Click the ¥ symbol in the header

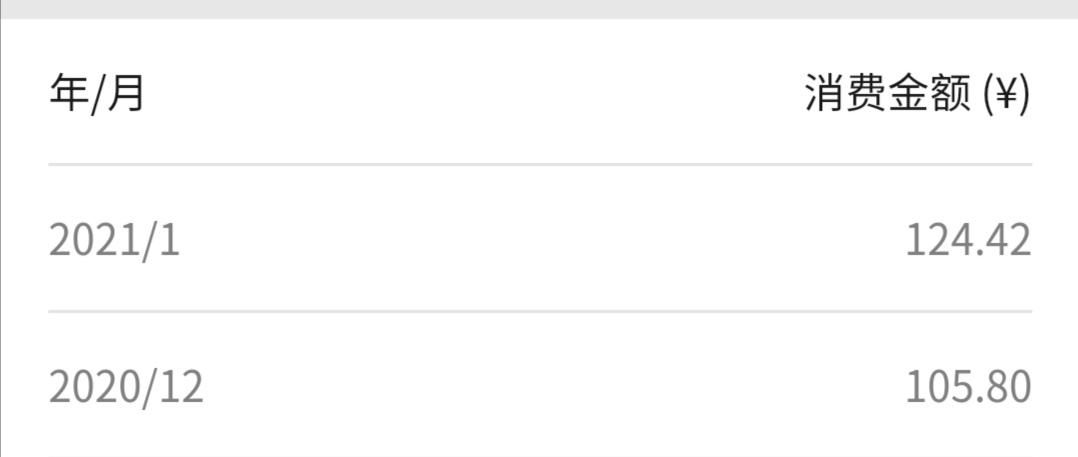pos(1006,94)
